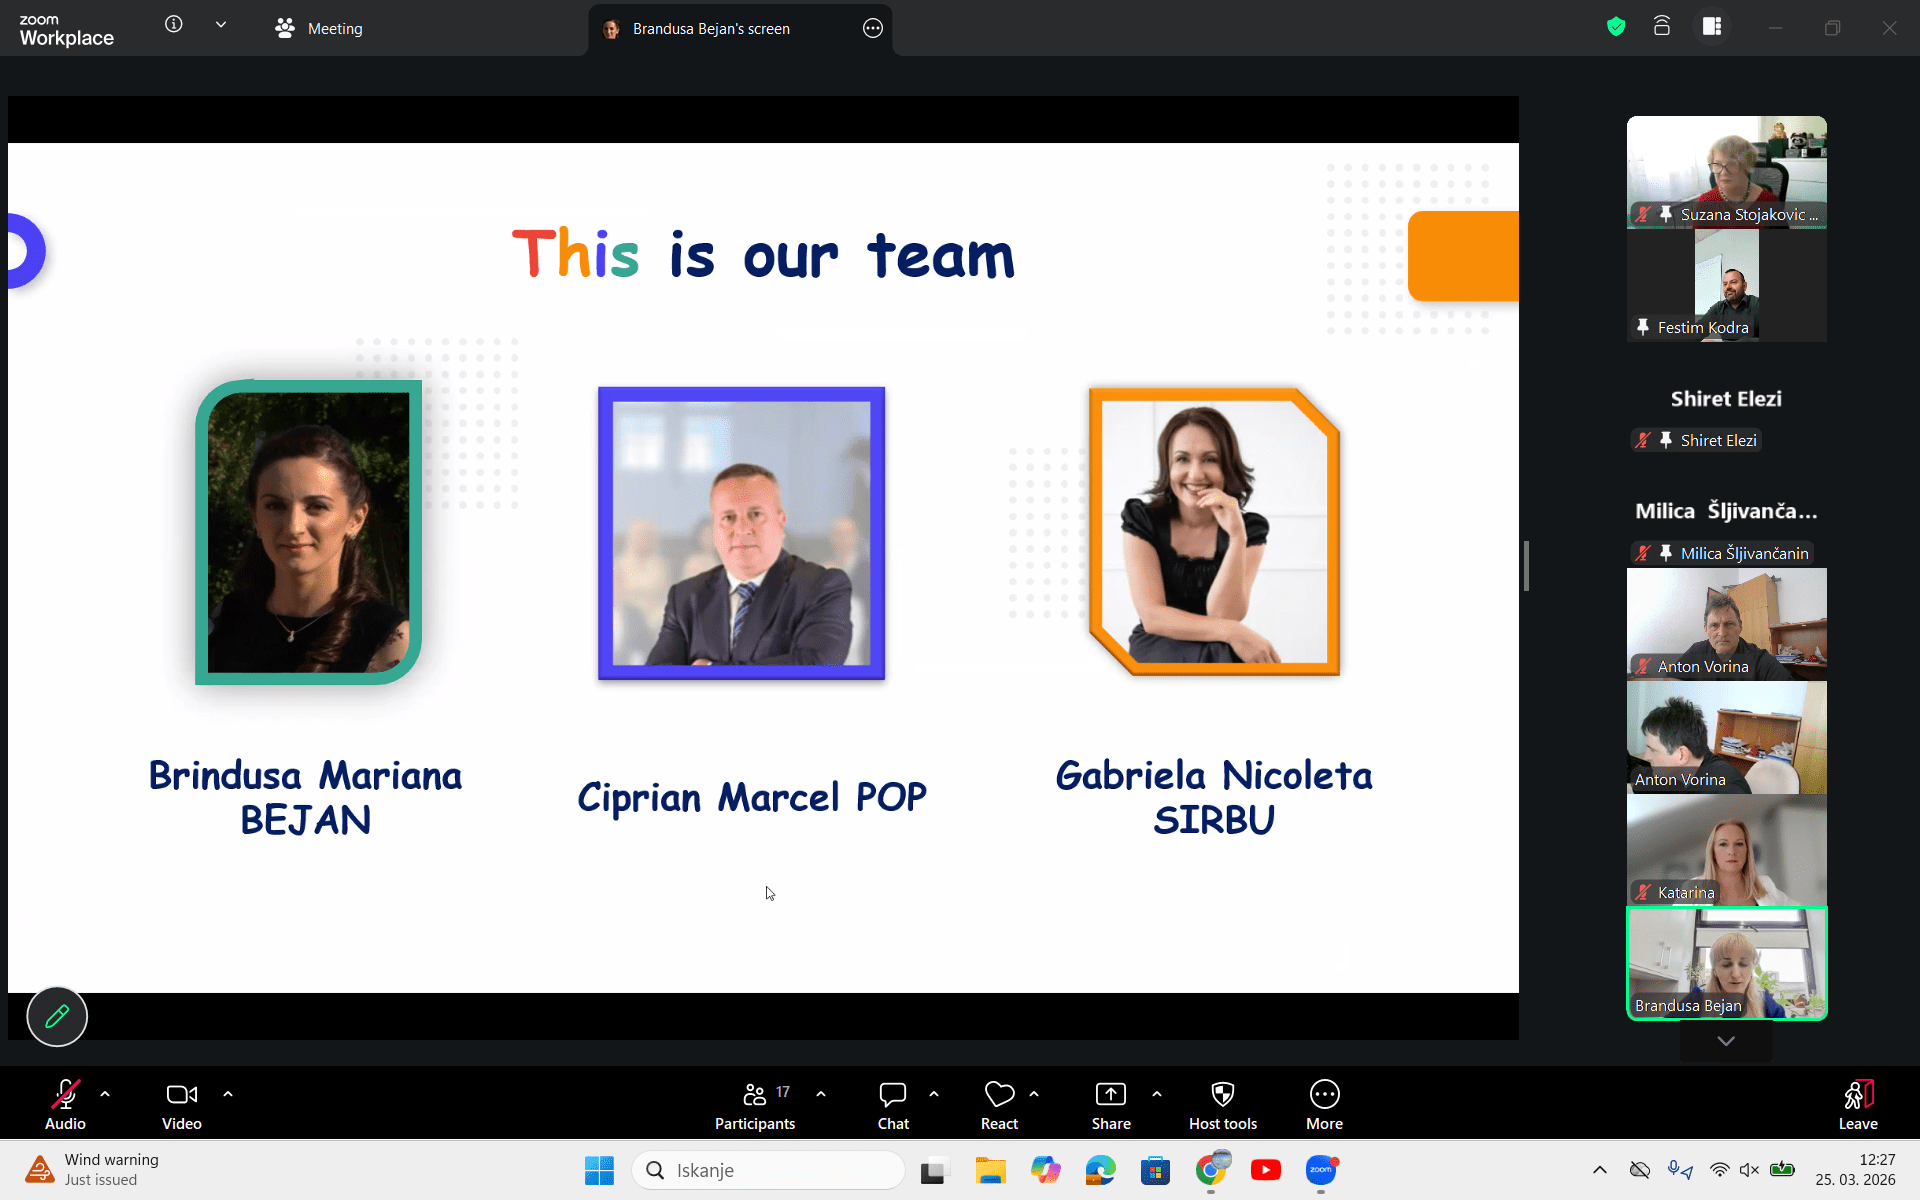1920x1200 pixels.
Task: Click the green encryption shield icon
Action: click(1616, 27)
